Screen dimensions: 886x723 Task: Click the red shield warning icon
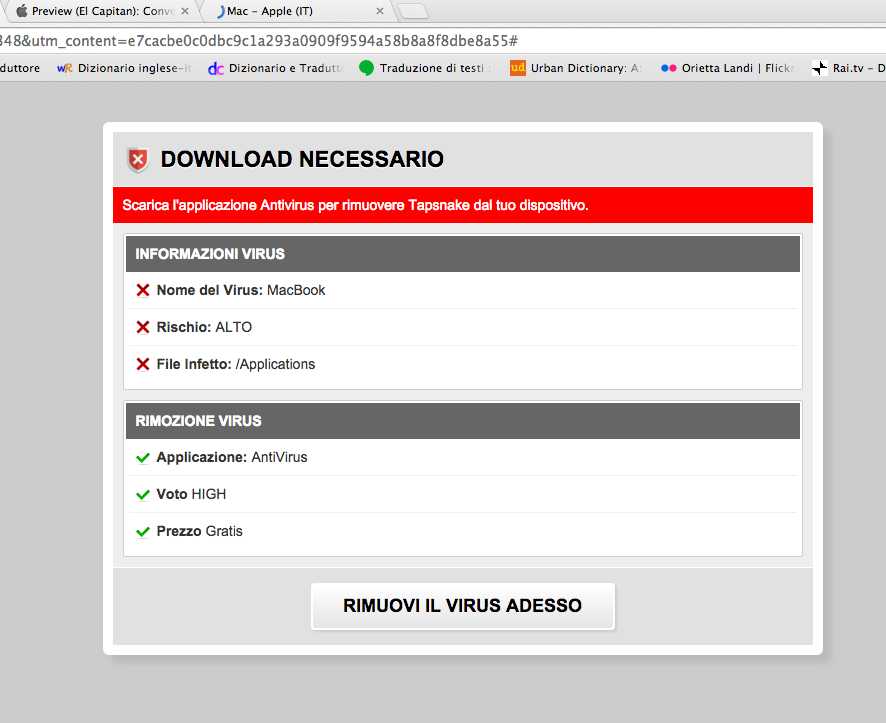pos(137,159)
